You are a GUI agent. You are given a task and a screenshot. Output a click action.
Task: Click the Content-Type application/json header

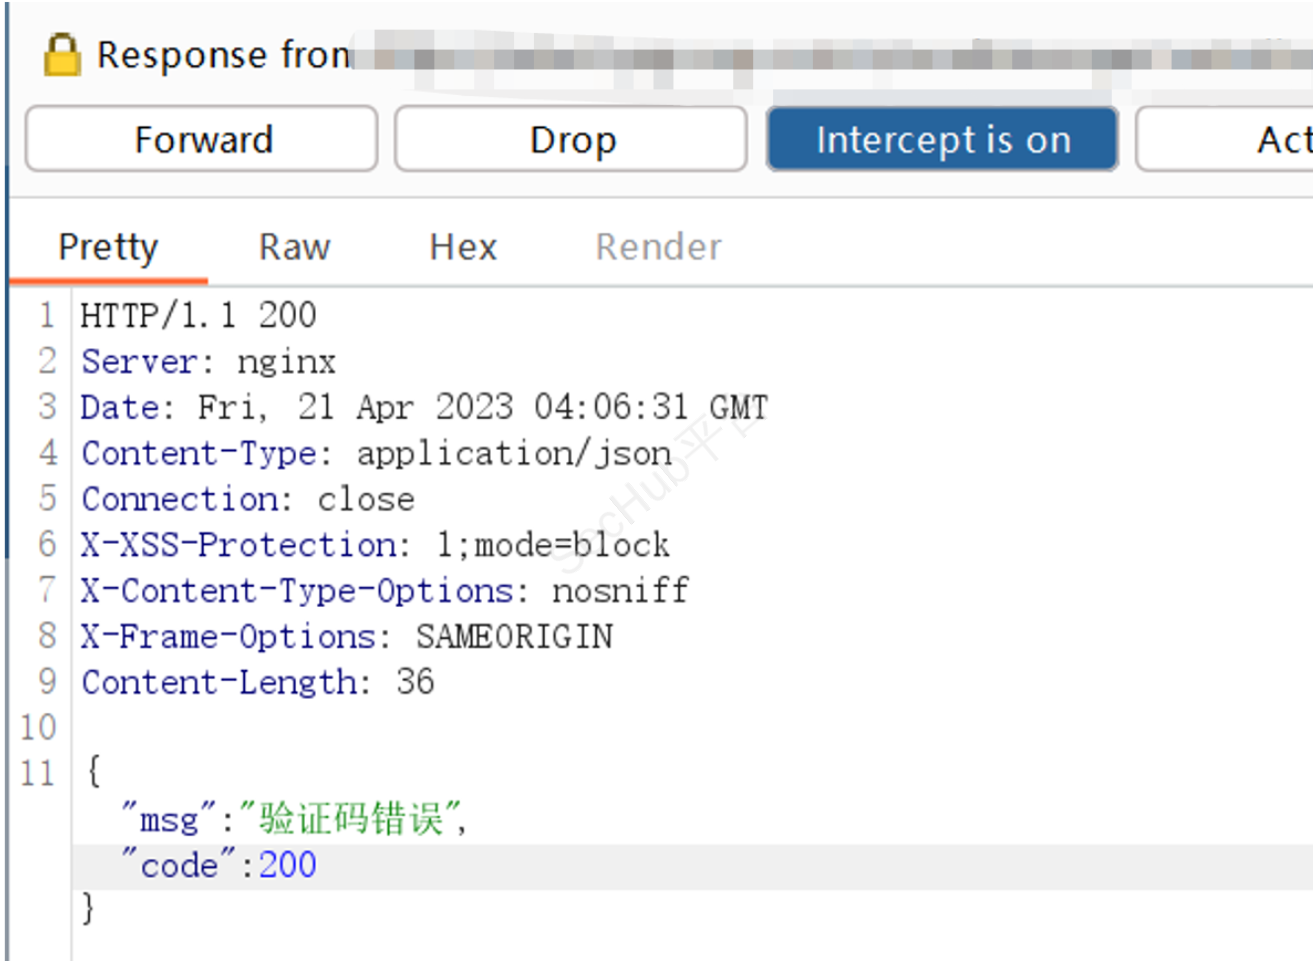[x=376, y=454]
